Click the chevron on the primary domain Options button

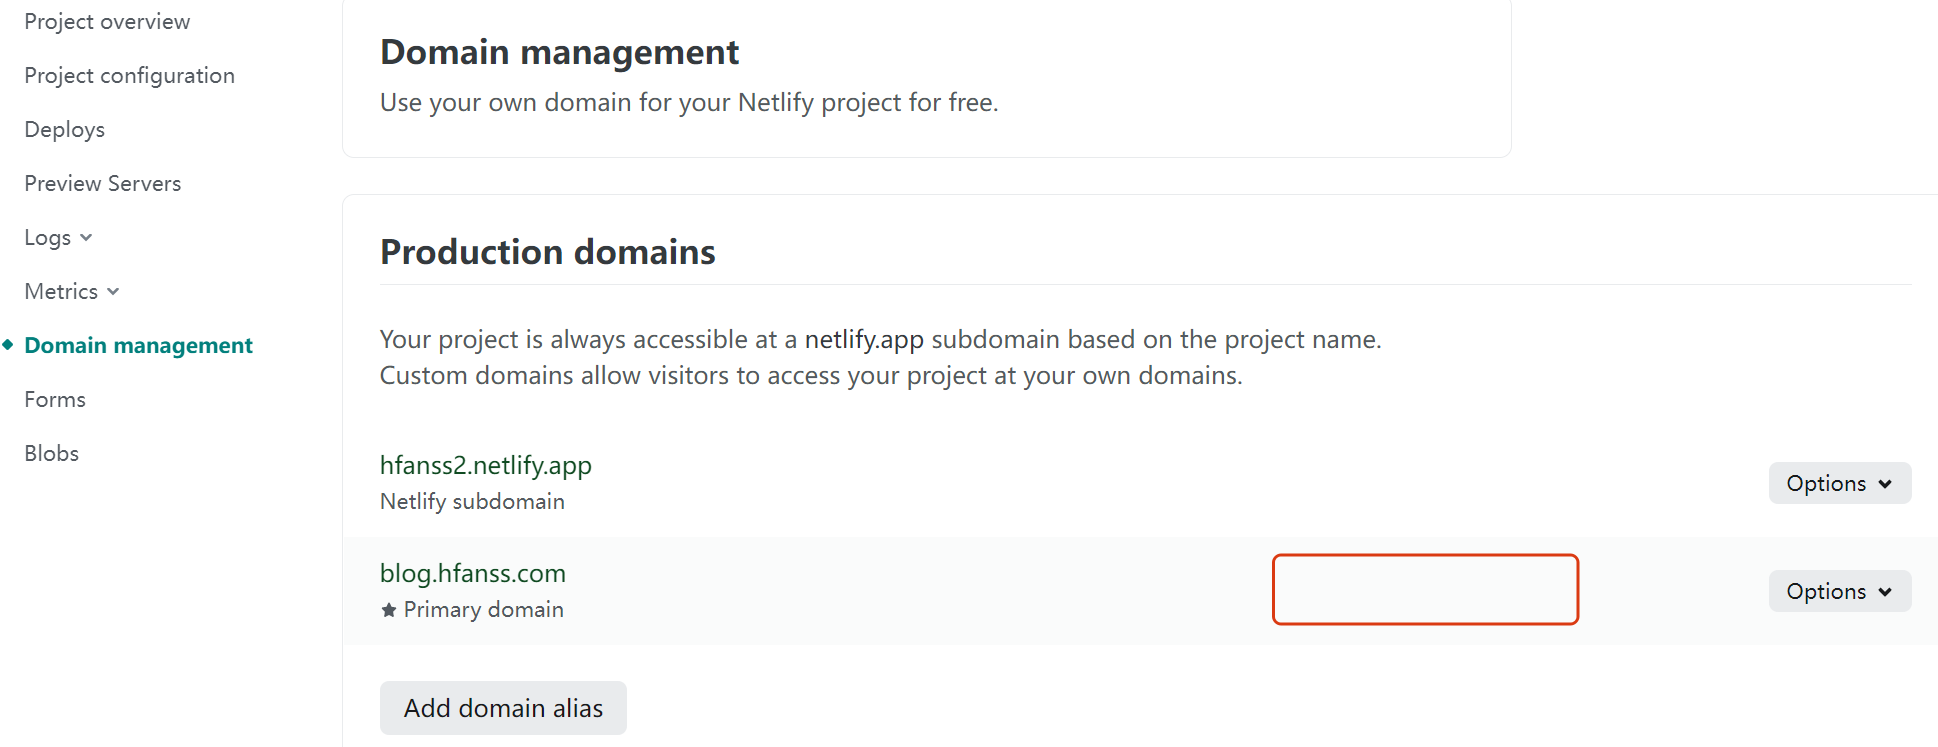[1885, 592]
